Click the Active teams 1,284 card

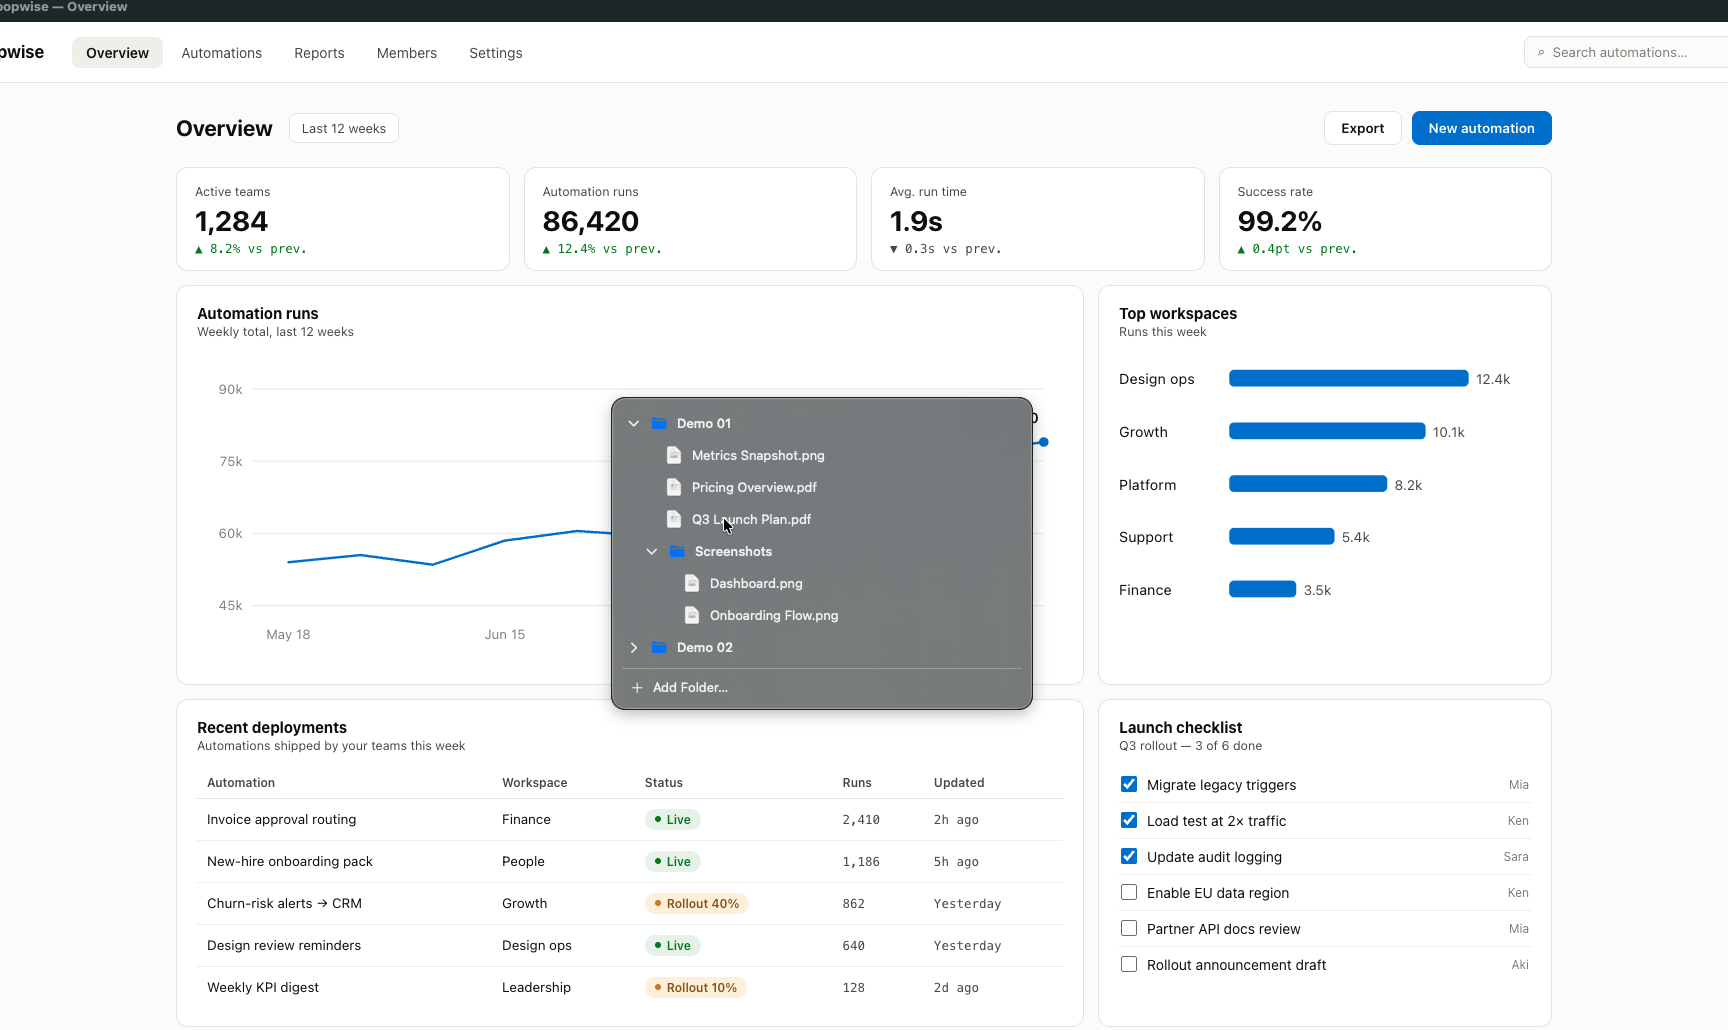pos(343,219)
